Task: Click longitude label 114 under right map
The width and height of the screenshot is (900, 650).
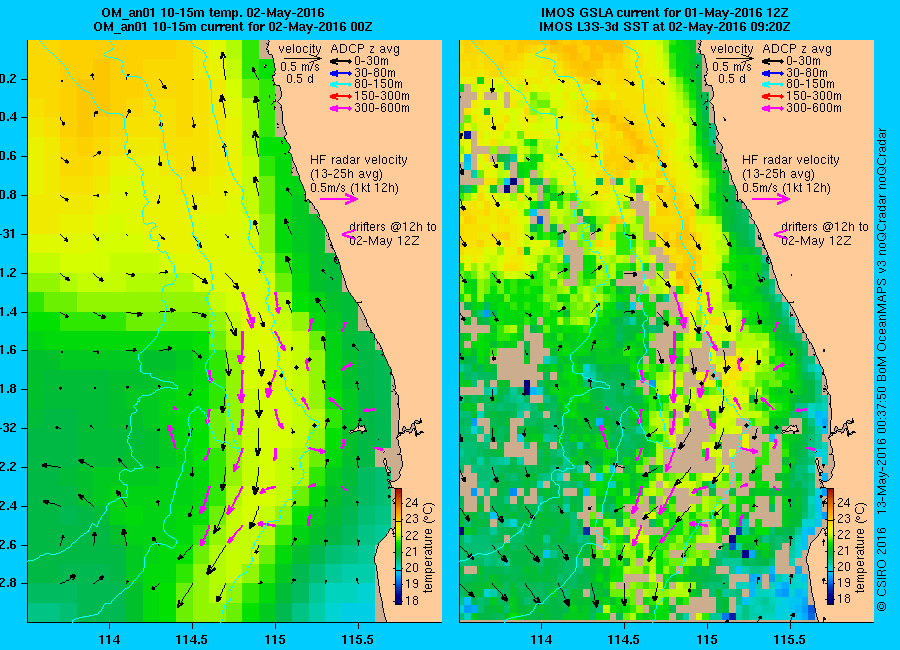Action: 541,639
